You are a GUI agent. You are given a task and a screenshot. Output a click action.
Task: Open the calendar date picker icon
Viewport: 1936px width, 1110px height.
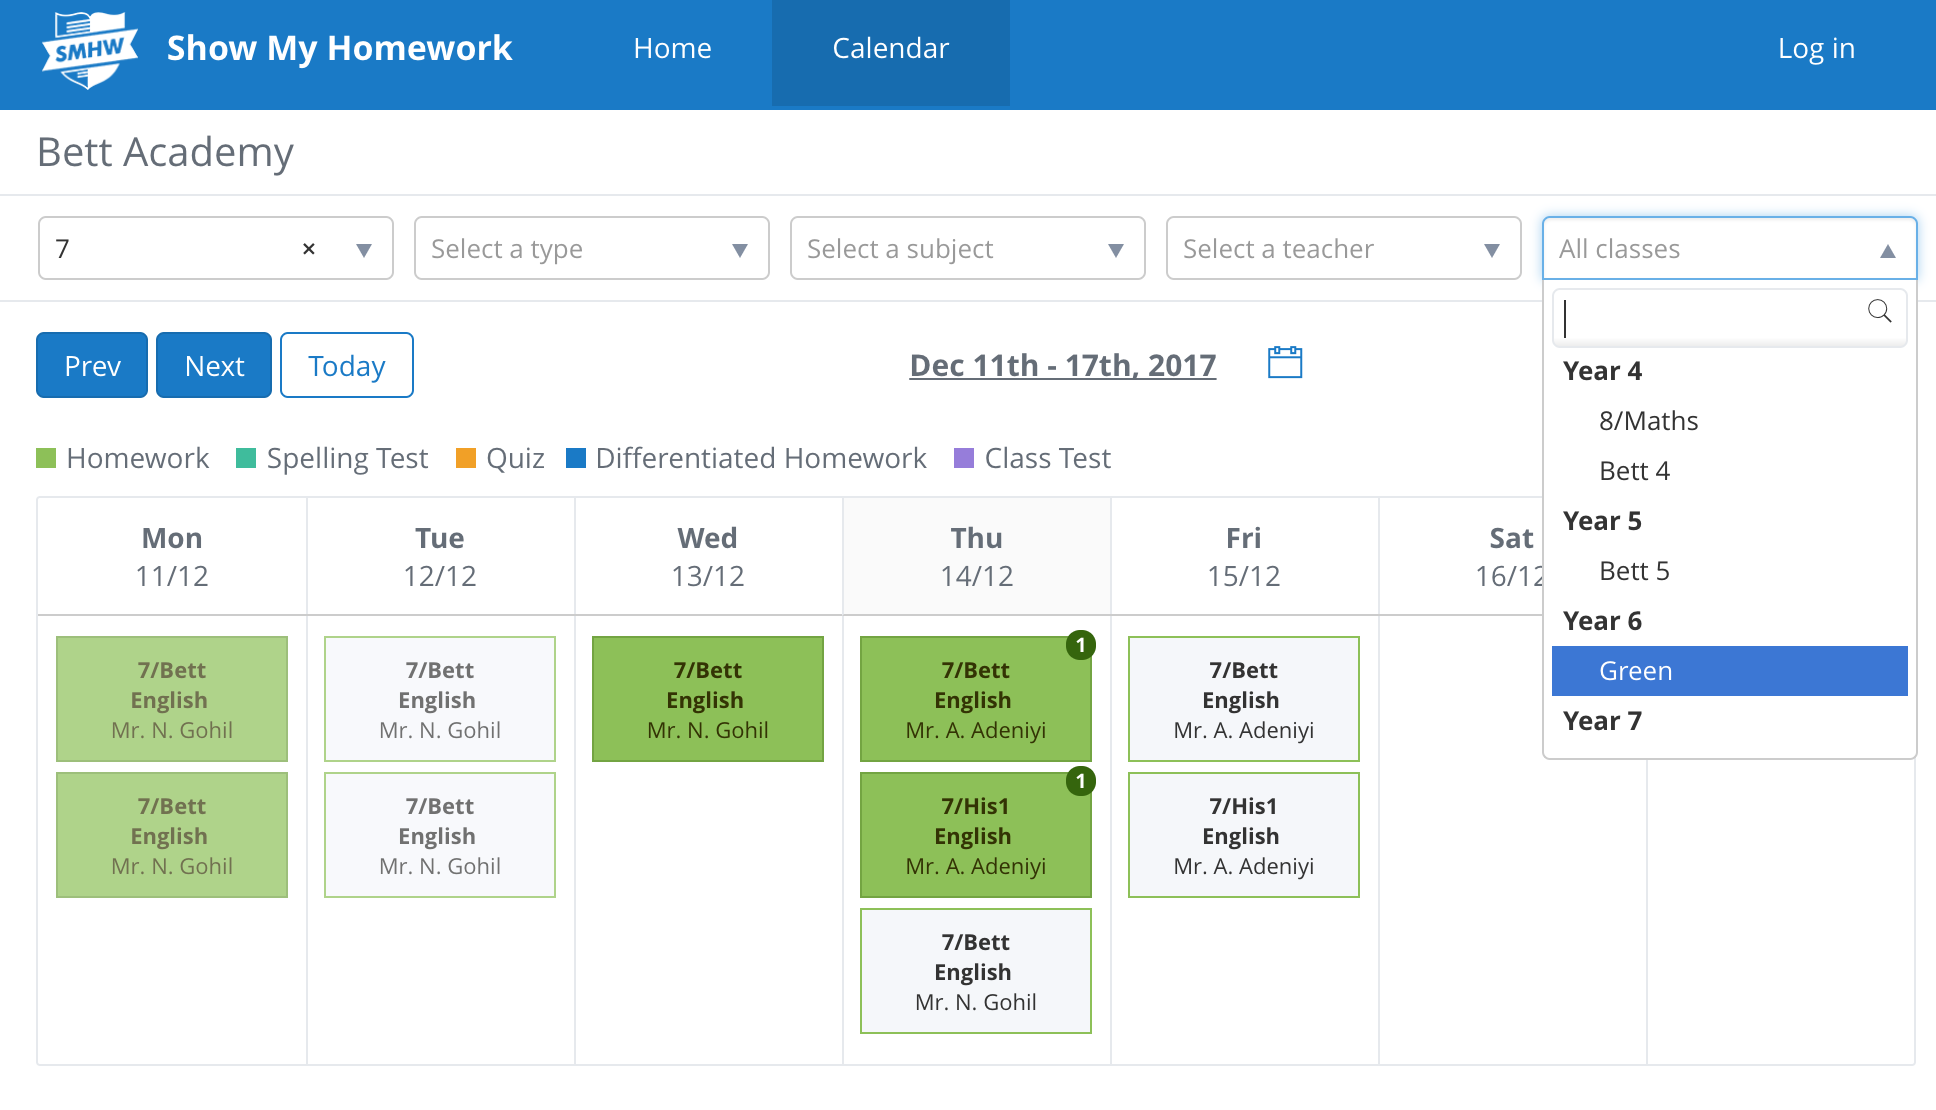1285,362
